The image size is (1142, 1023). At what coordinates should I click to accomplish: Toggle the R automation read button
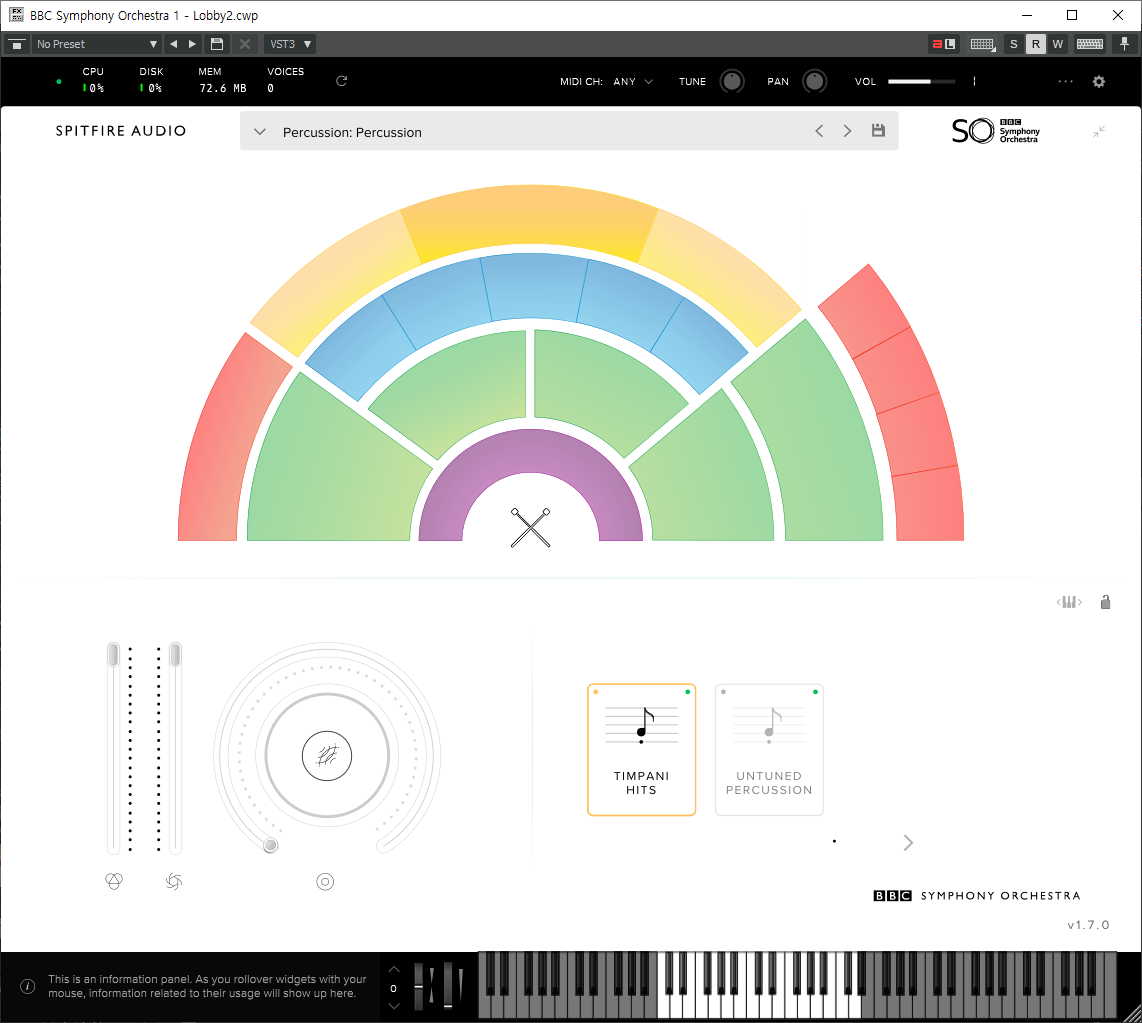[1035, 44]
